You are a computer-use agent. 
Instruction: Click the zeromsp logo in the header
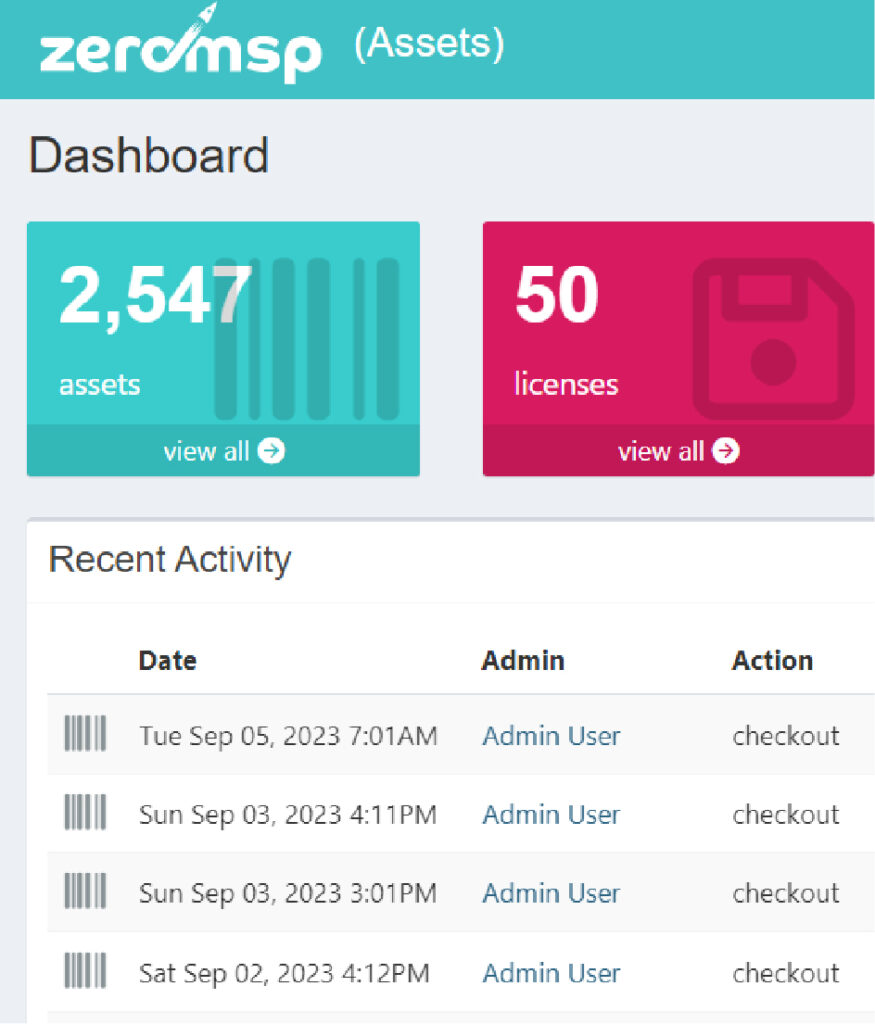181,44
